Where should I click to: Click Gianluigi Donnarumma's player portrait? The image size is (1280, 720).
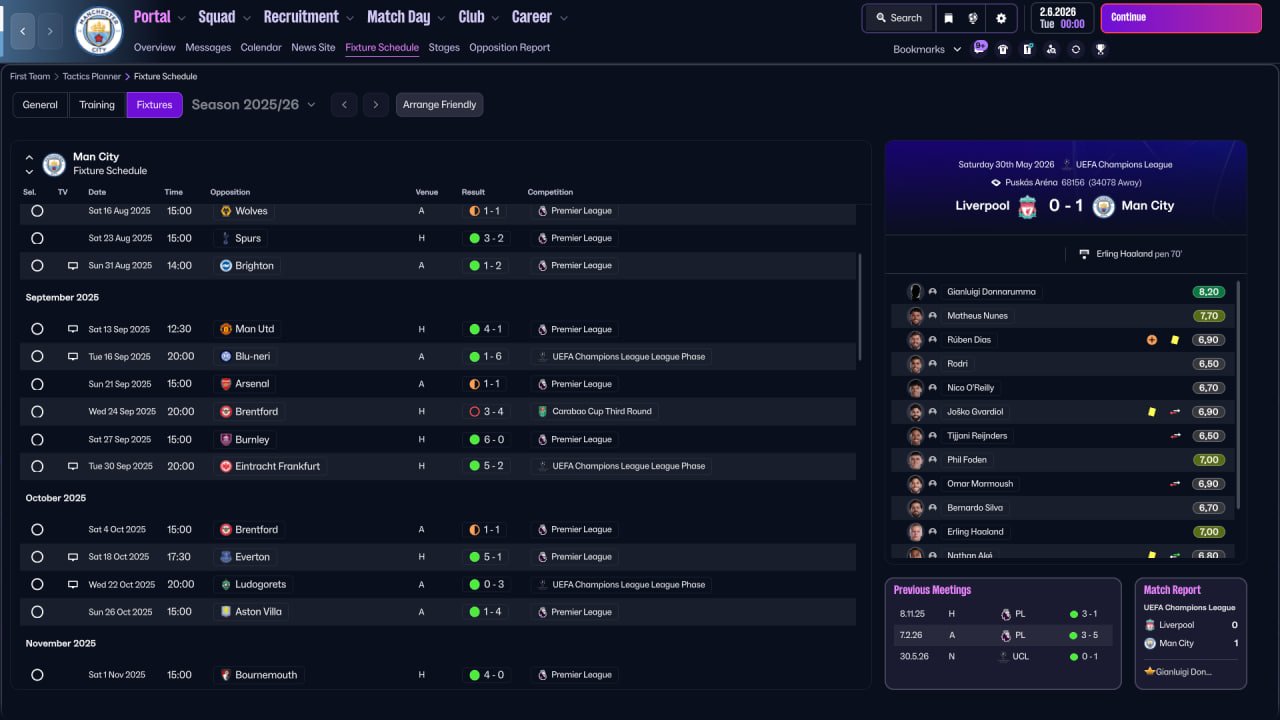915,292
